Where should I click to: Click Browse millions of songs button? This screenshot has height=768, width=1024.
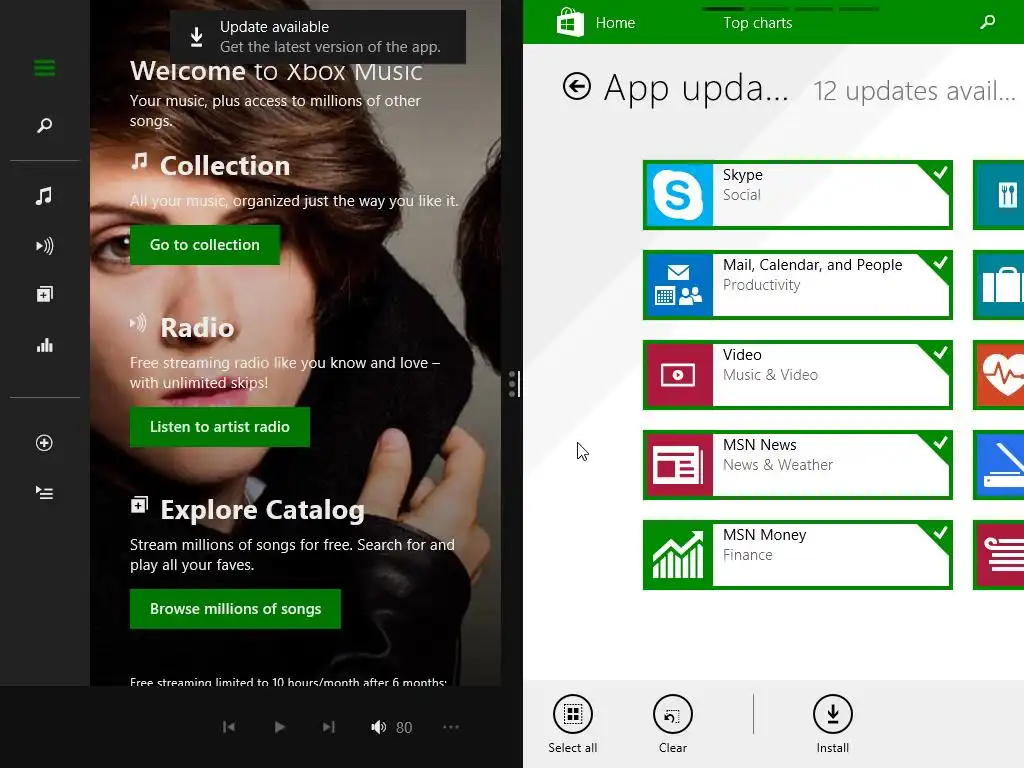pyautogui.click(x=235, y=609)
